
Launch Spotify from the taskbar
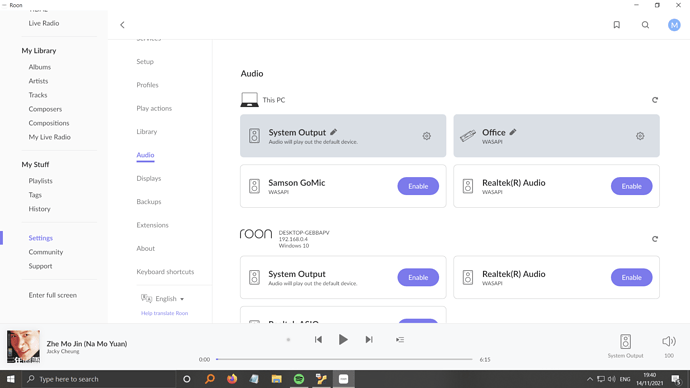299,379
